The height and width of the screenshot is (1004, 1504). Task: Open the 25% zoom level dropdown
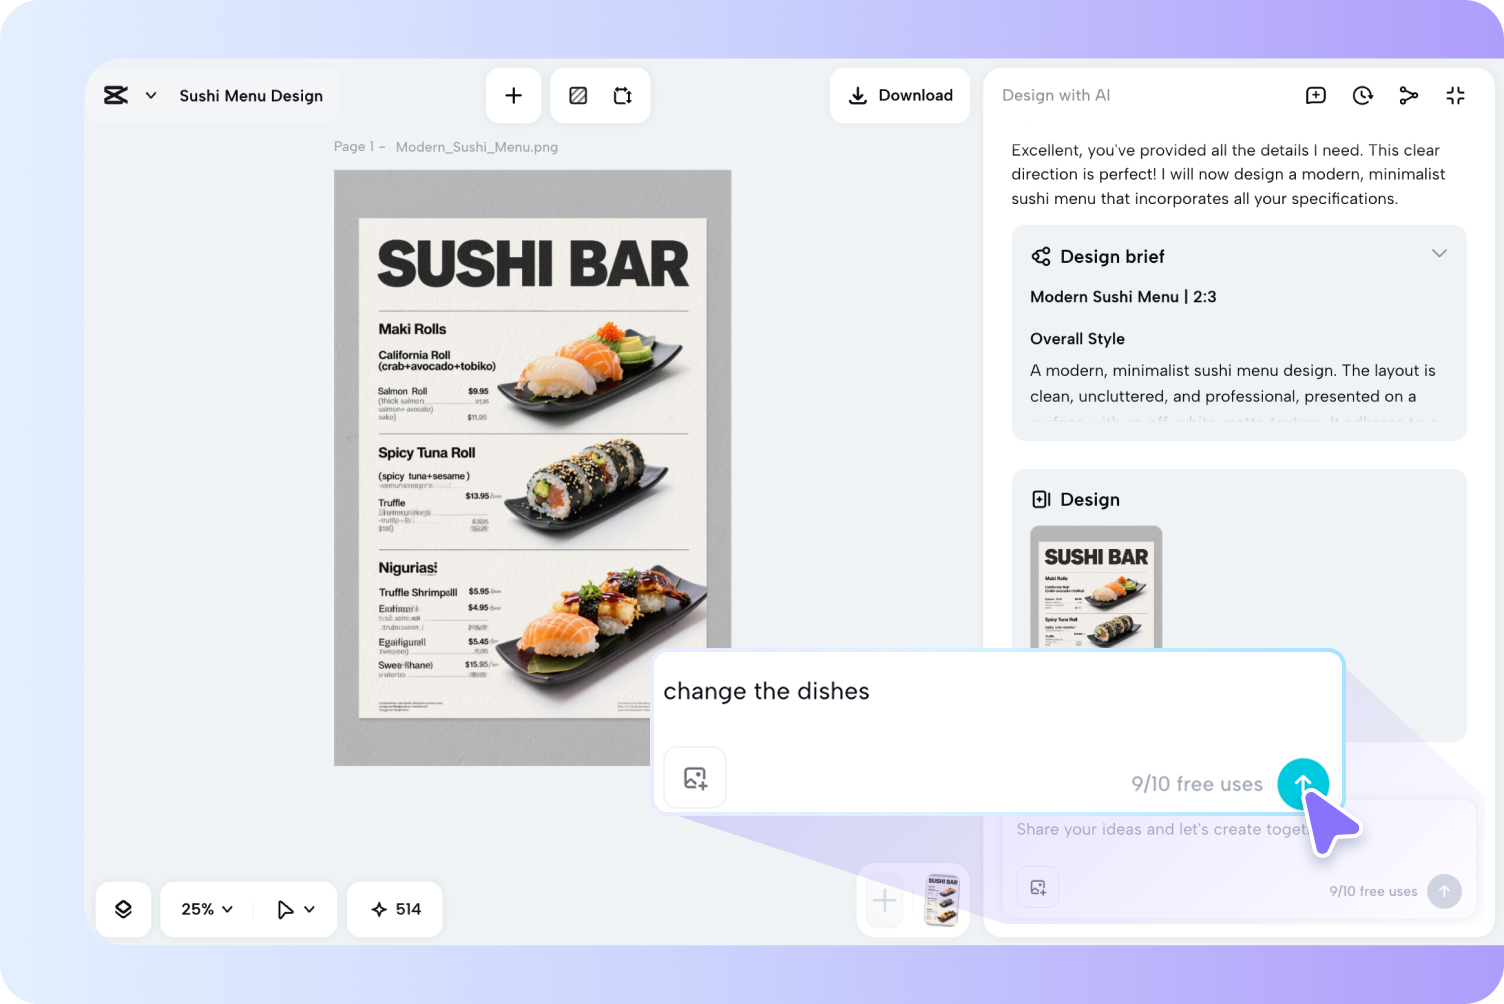click(204, 909)
